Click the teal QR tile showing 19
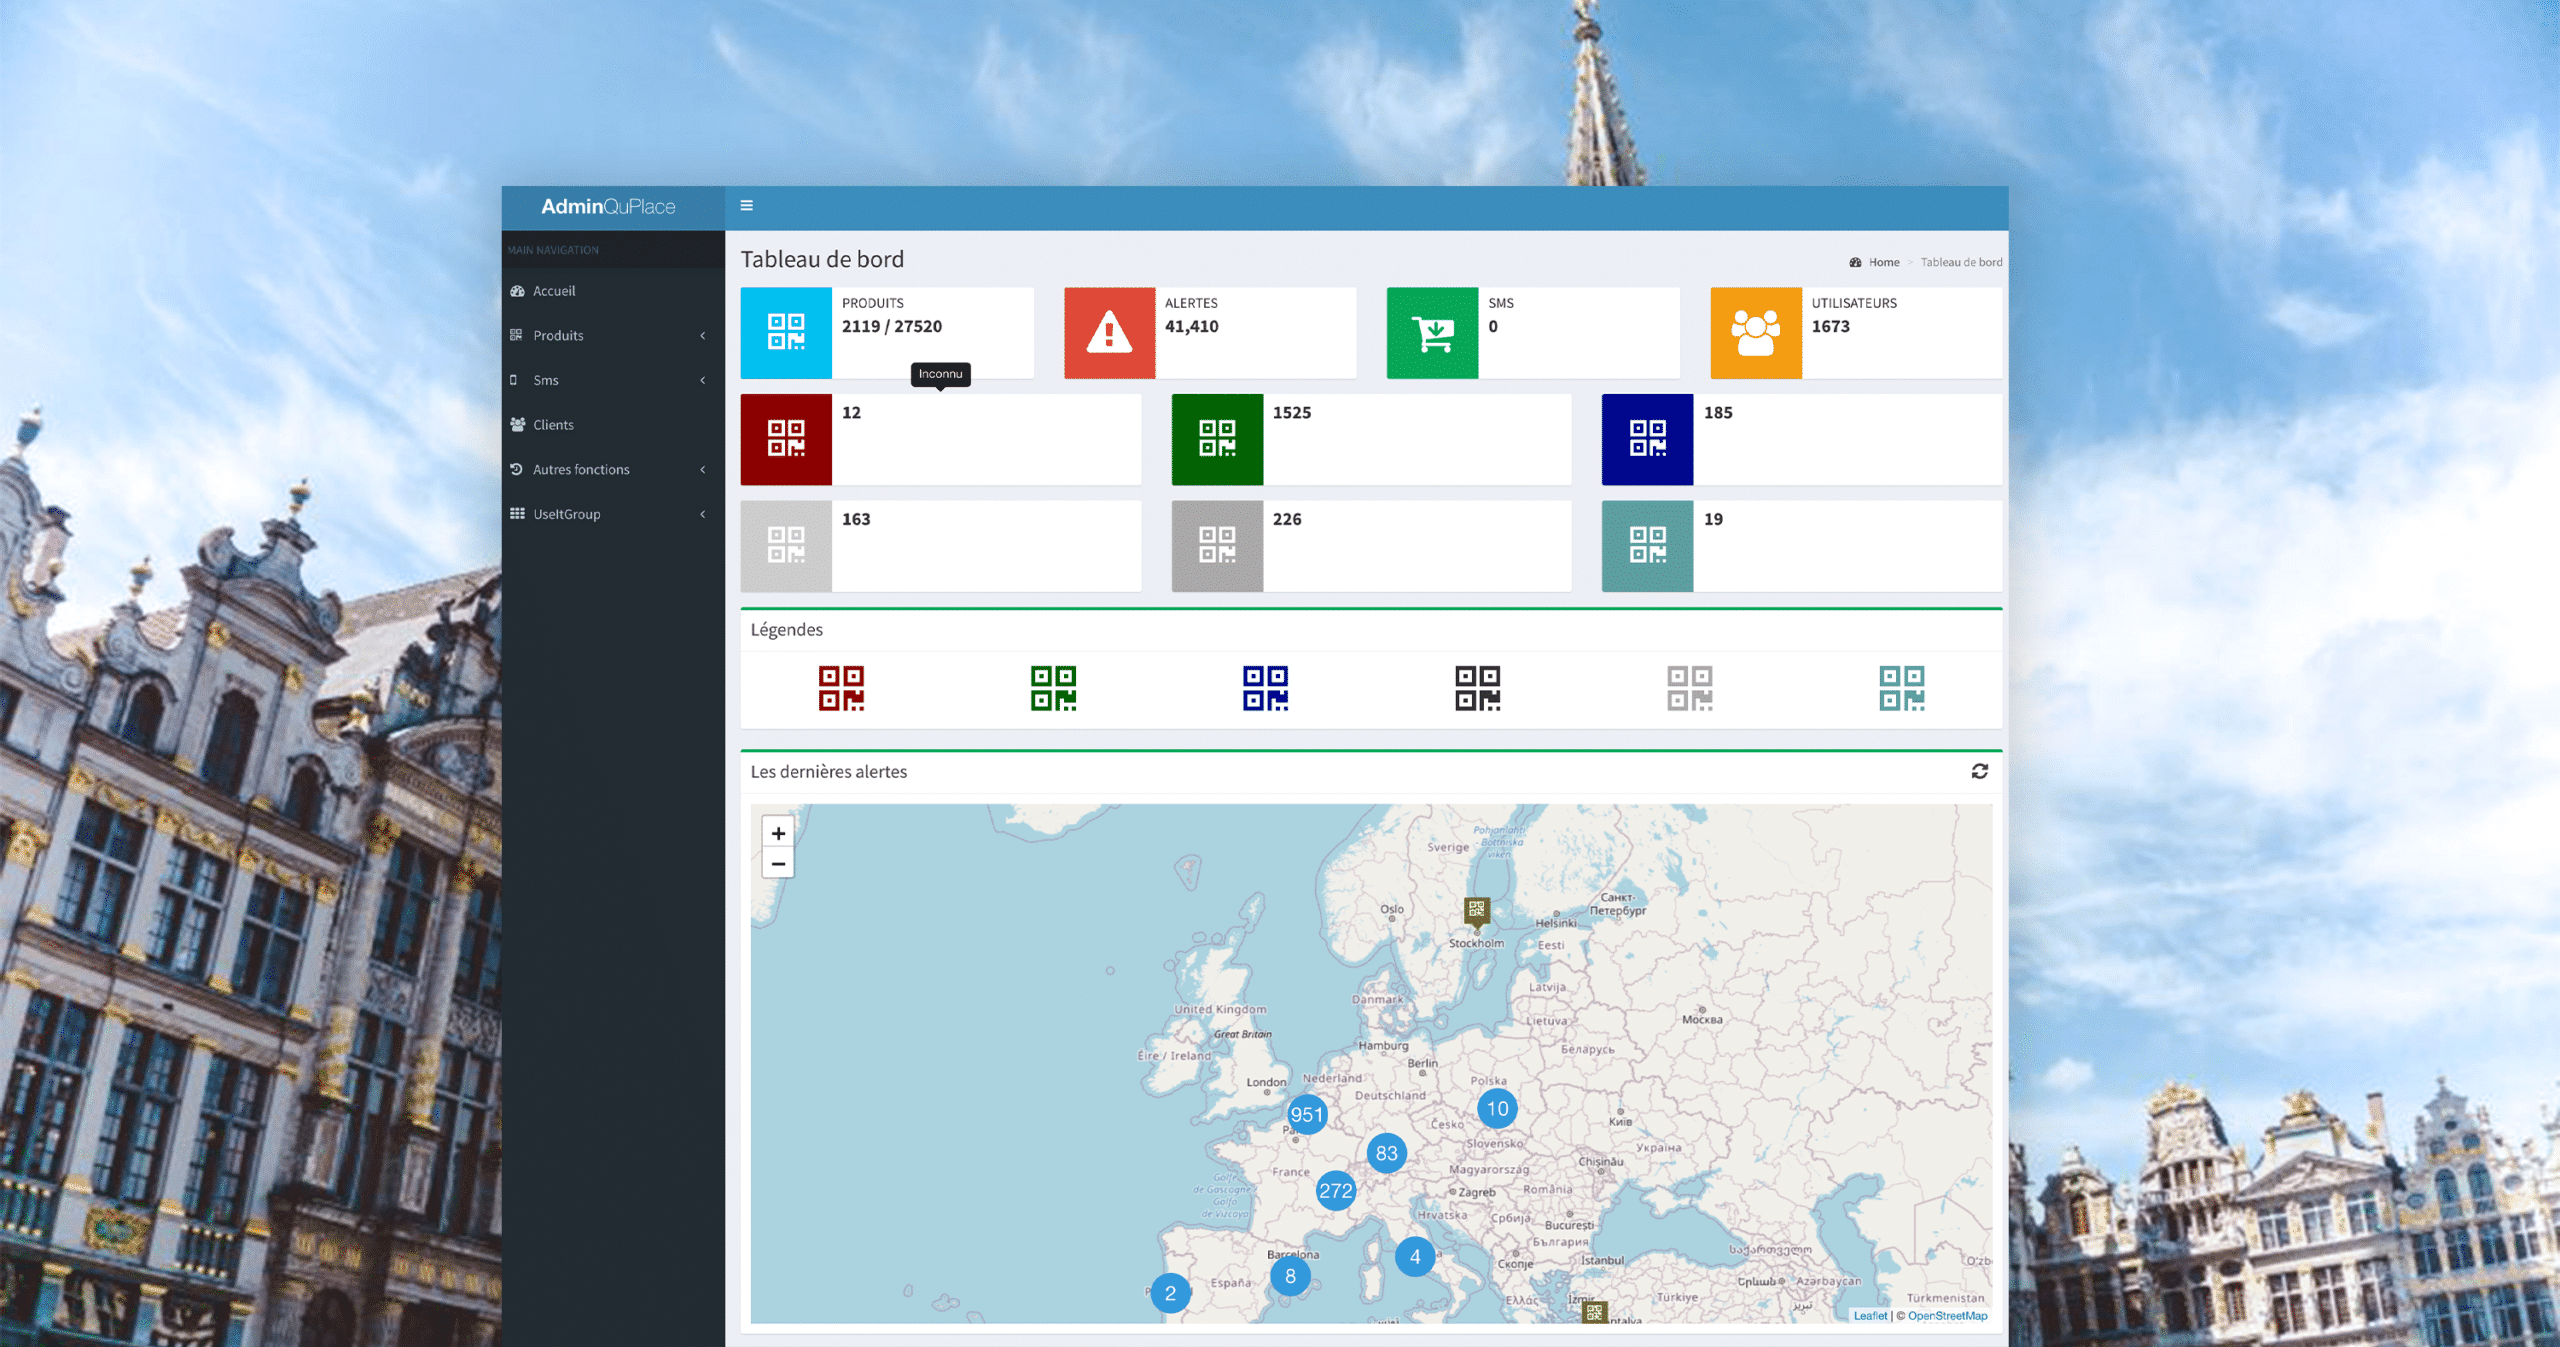The height and width of the screenshot is (1347, 2560). [x=1648, y=546]
